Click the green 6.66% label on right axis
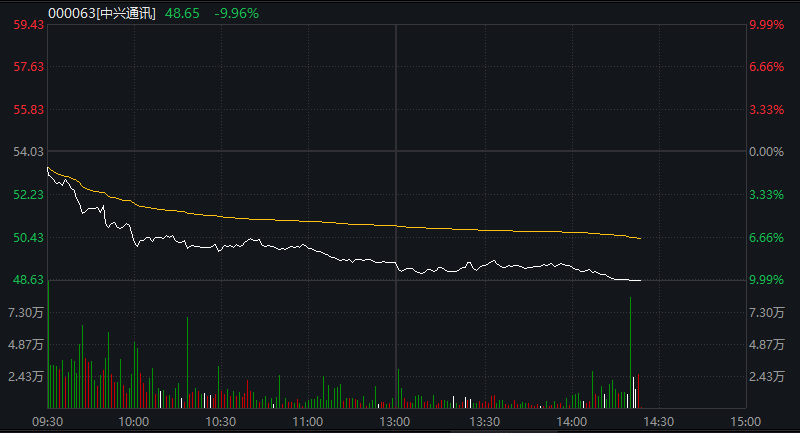800x433 pixels. click(x=766, y=238)
